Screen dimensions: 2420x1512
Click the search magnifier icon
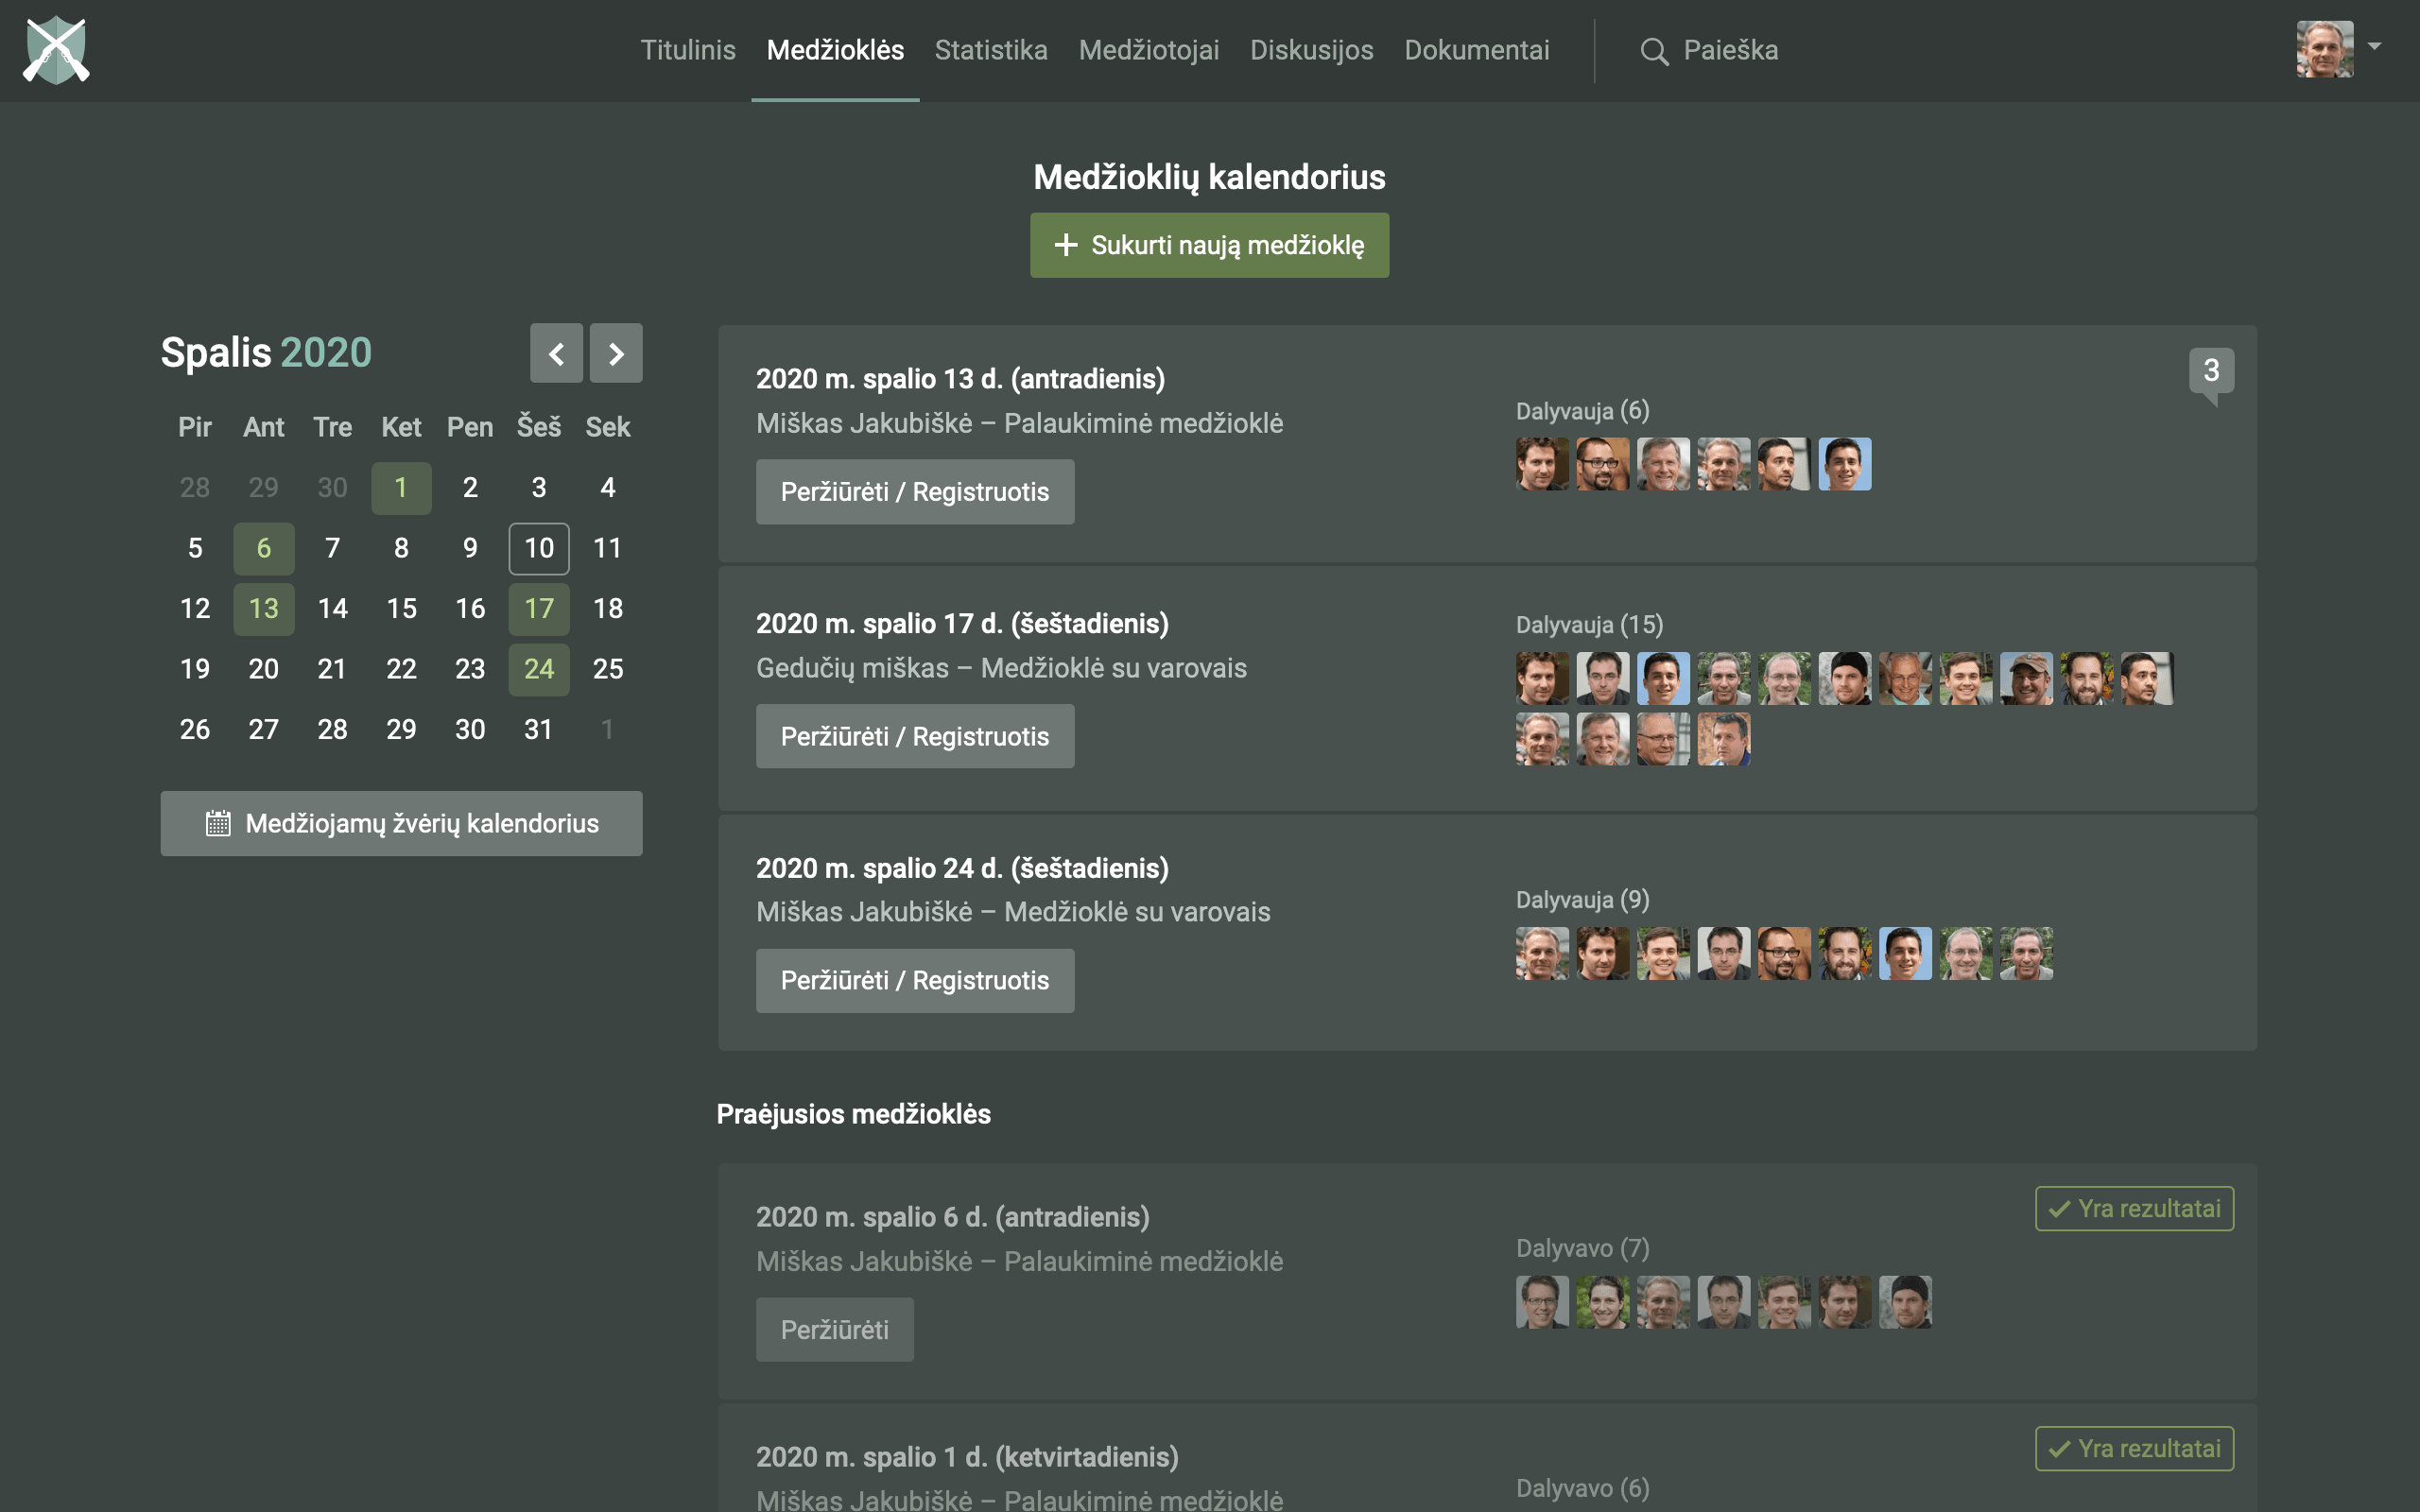(x=1654, y=51)
